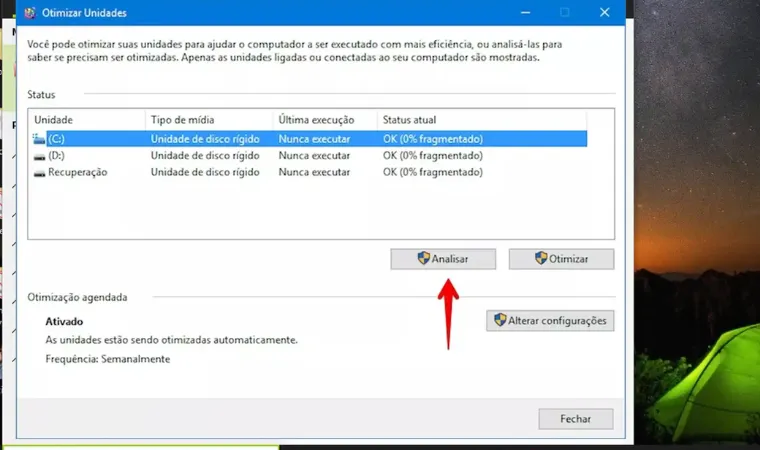Click fragmentation status in the (C:) row
This screenshot has height=450, width=760.
[x=433, y=139]
